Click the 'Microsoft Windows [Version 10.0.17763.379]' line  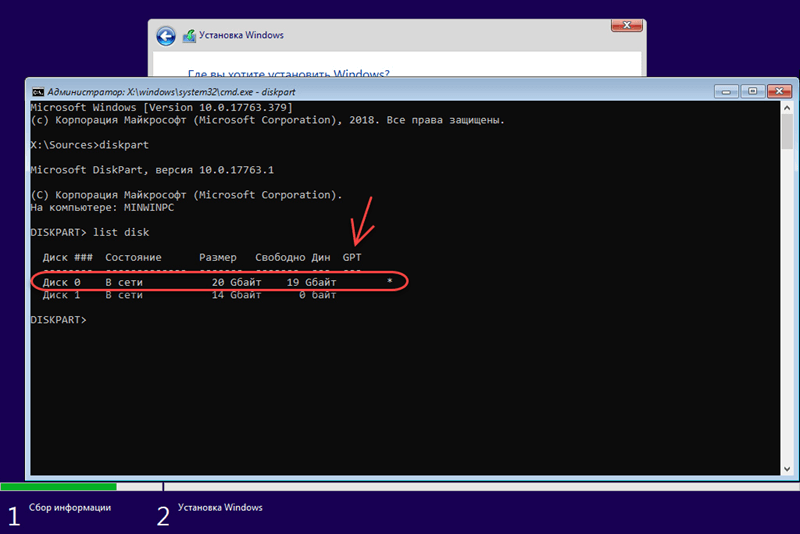(x=162, y=108)
